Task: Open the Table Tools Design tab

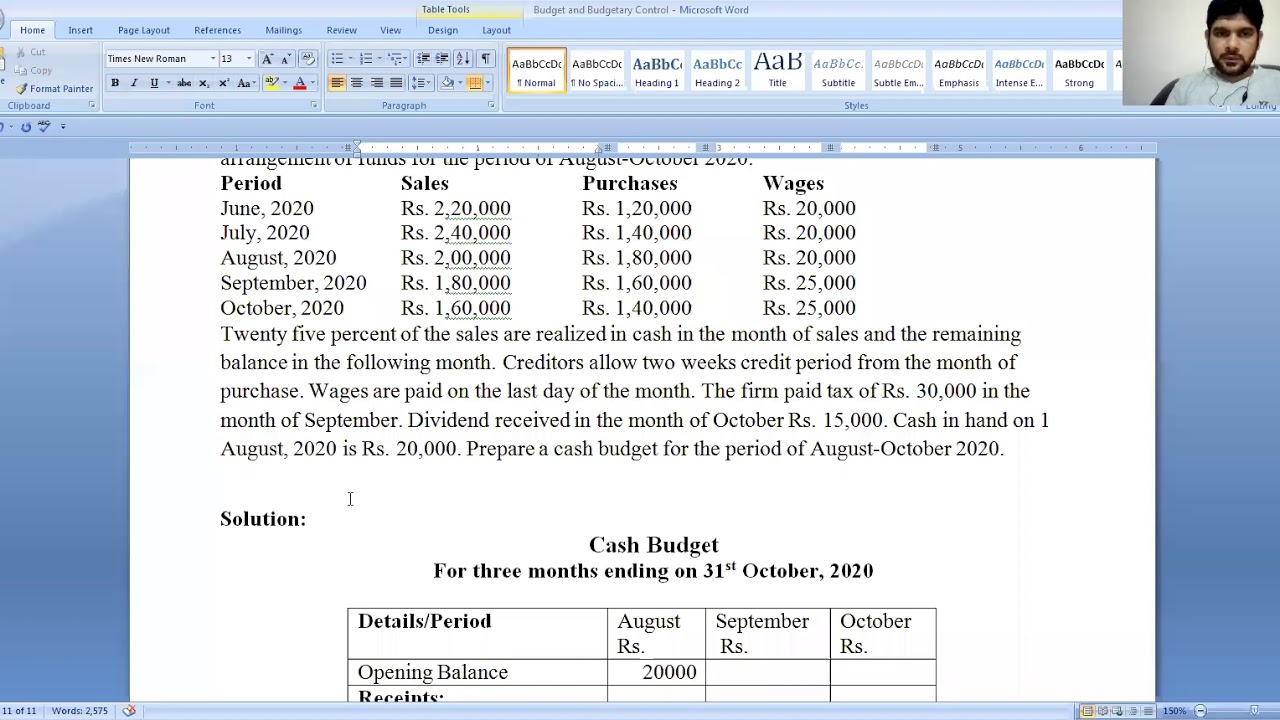Action: pos(442,30)
